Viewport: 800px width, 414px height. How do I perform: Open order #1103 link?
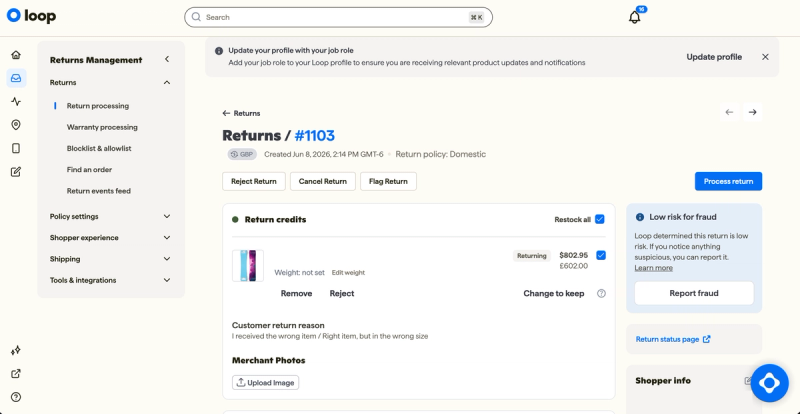point(315,136)
